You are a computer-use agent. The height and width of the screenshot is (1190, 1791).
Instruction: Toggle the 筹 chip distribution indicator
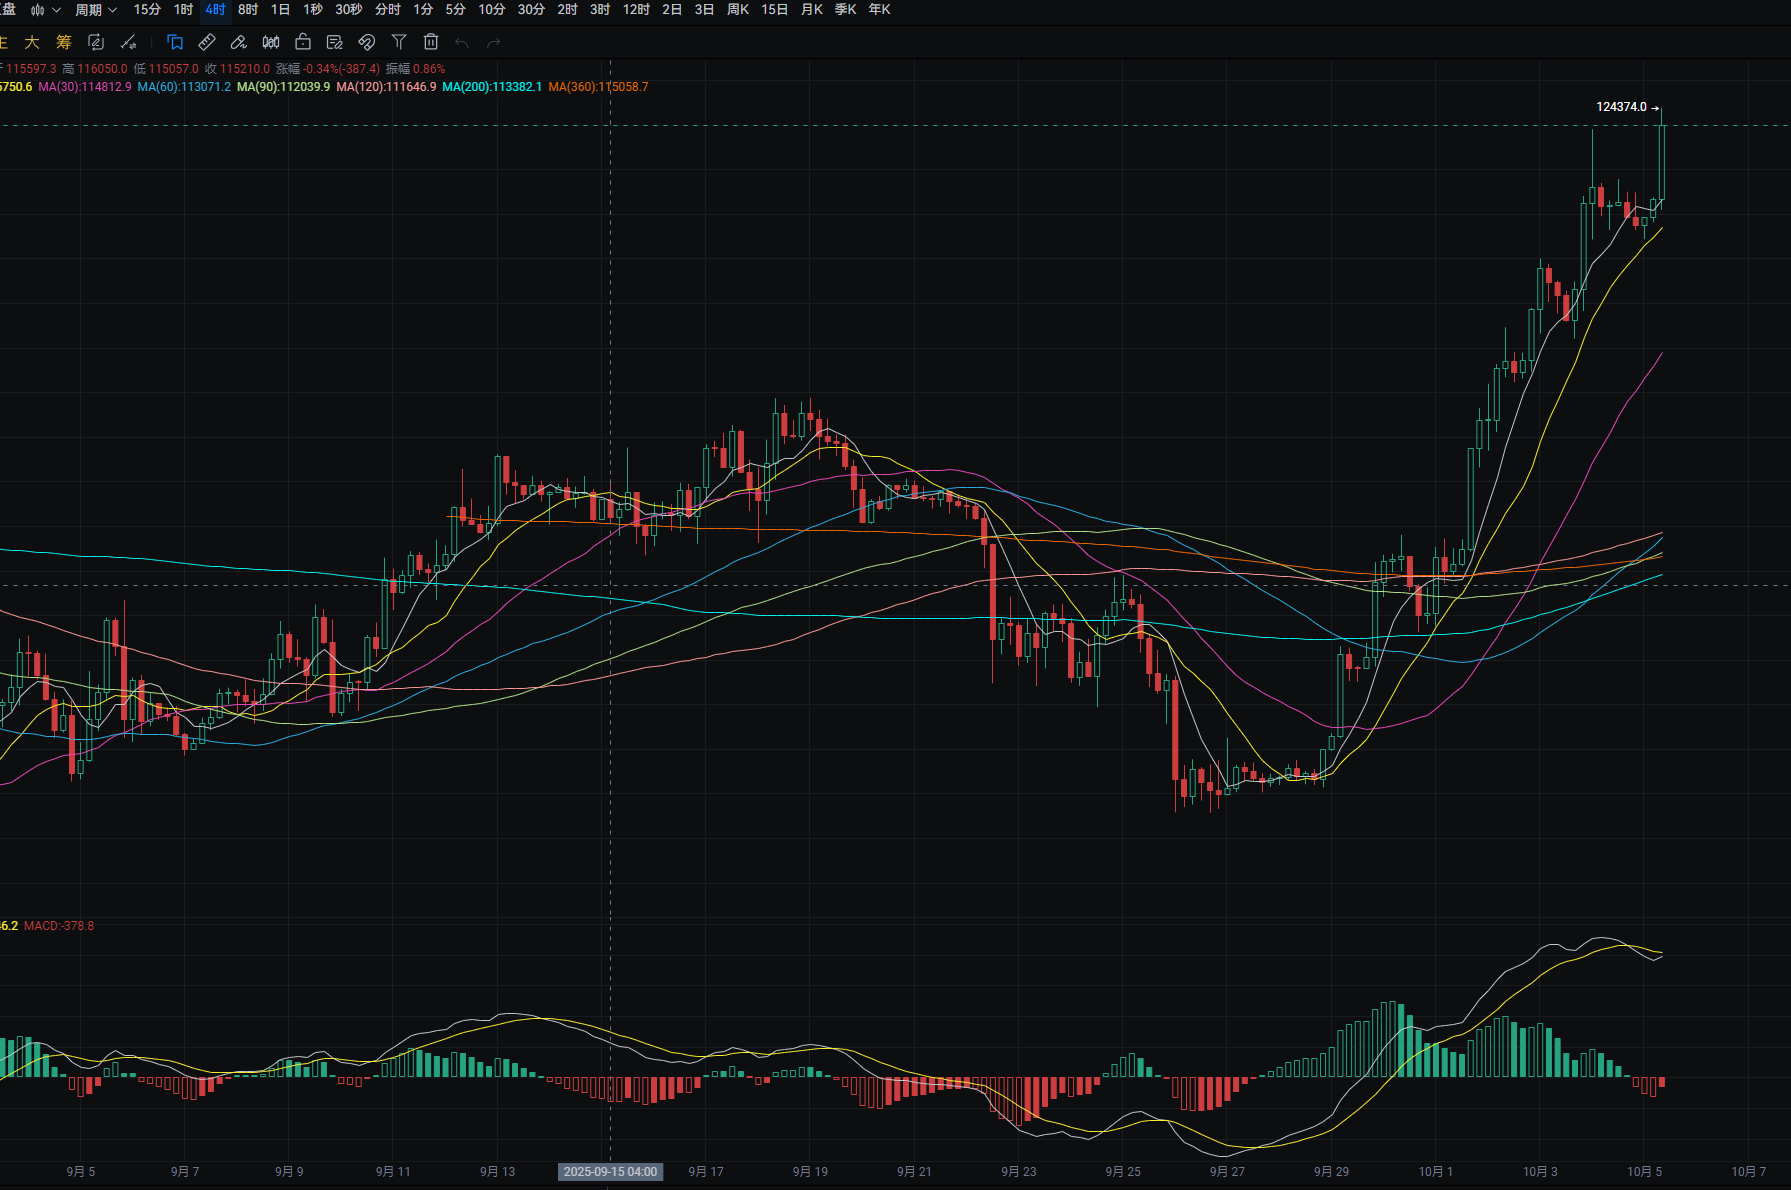(x=64, y=42)
